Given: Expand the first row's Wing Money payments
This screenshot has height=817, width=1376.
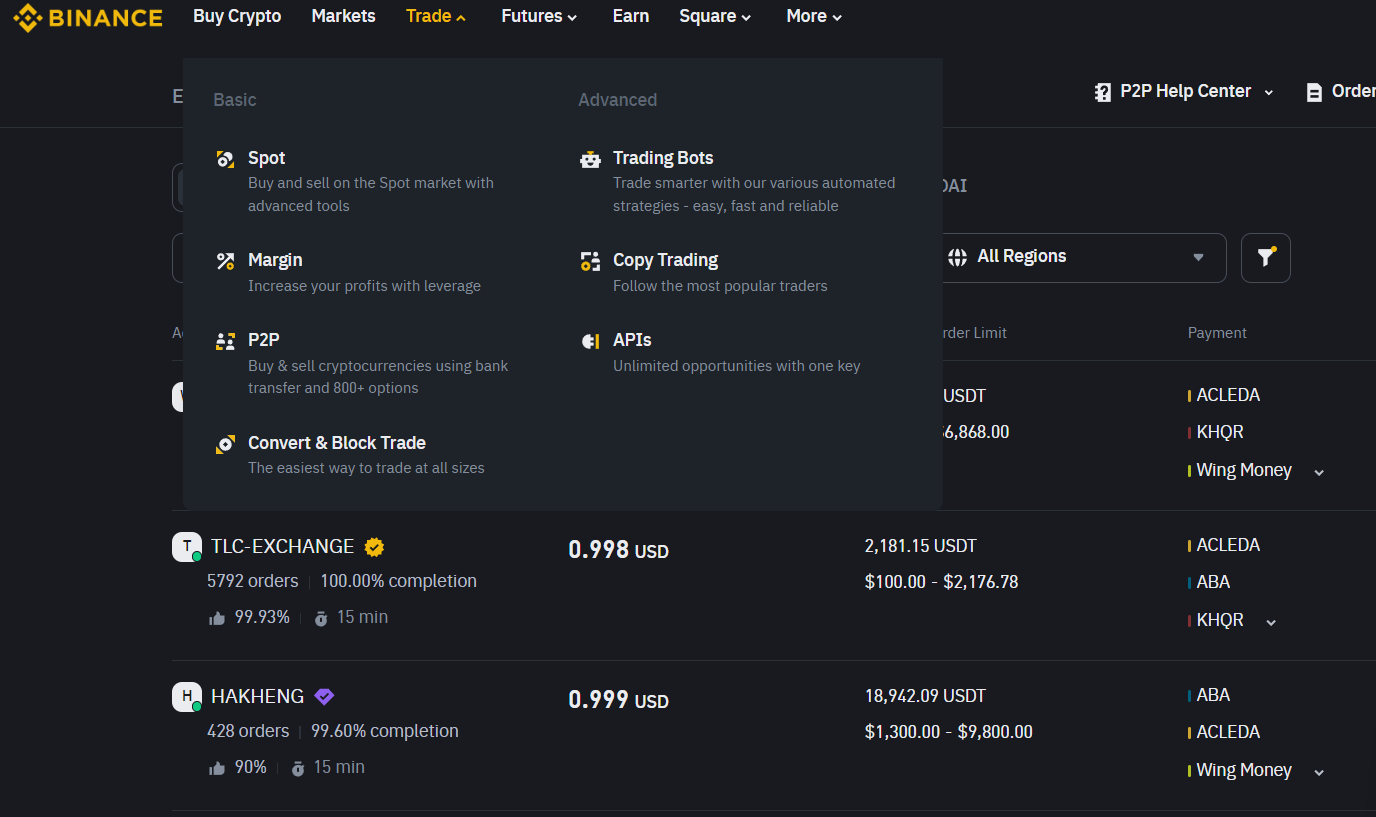Looking at the screenshot, I should pyautogui.click(x=1319, y=472).
